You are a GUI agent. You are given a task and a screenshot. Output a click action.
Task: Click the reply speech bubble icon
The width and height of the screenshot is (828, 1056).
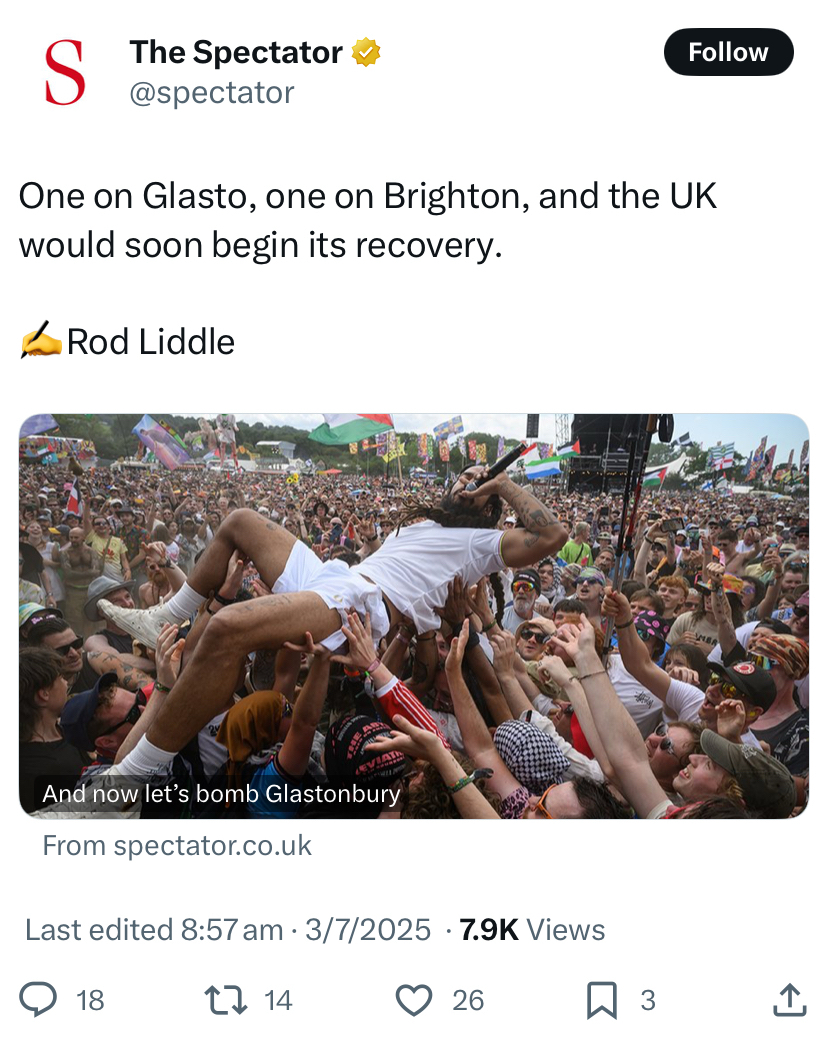tap(39, 999)
